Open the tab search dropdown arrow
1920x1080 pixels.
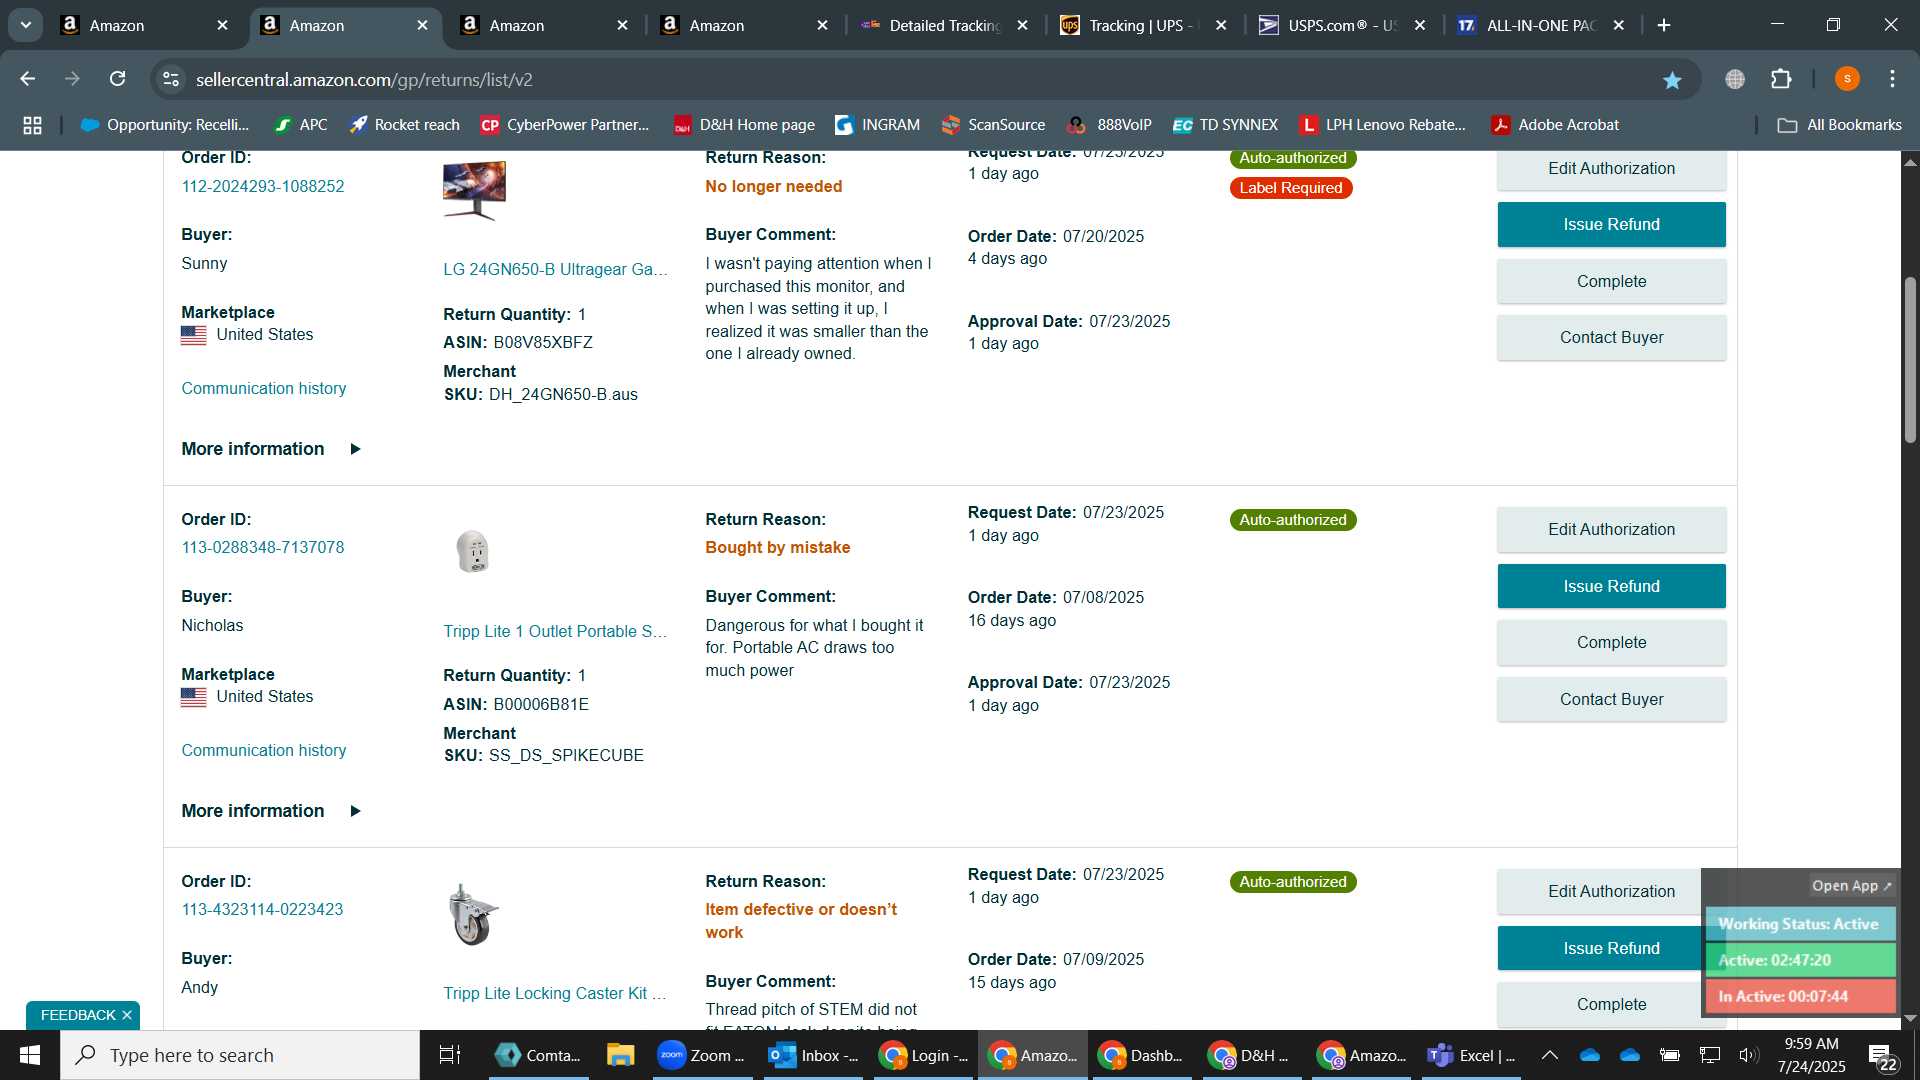(x=26, y=25)
